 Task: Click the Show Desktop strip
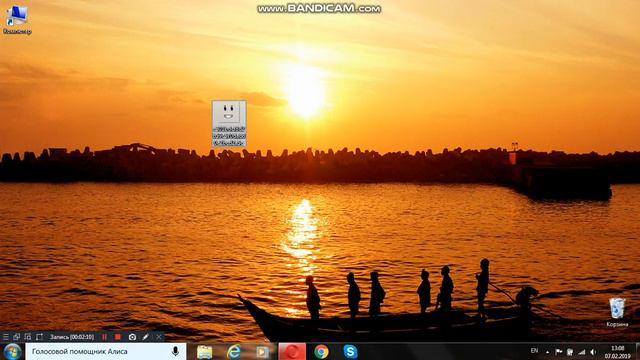pos(637,351)
